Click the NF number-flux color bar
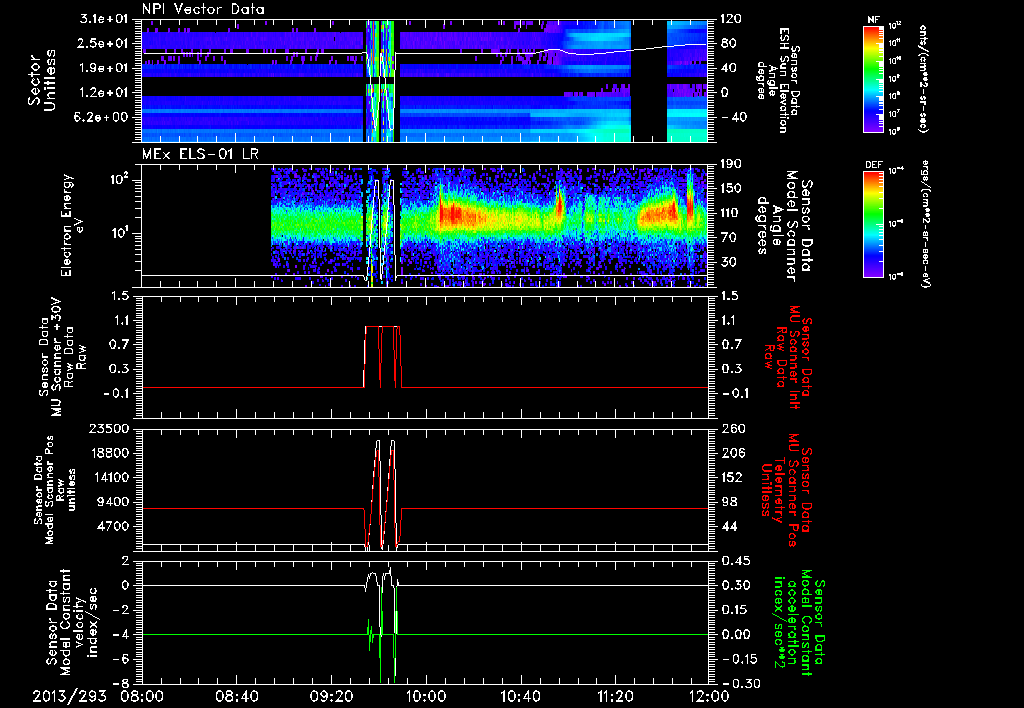Viewport: 1024px width, 708px height. point(874,78)
